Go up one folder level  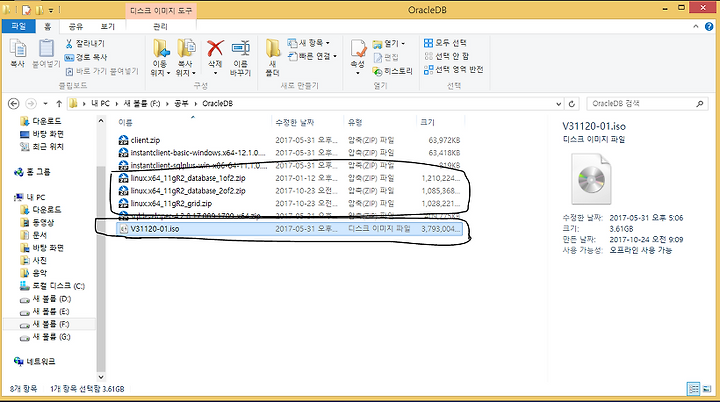[x=59, y=104]
